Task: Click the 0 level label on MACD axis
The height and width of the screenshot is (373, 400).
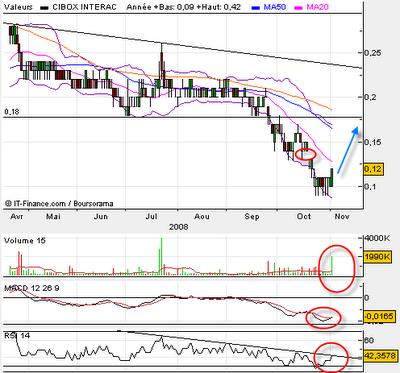Action: click(367, 298)
